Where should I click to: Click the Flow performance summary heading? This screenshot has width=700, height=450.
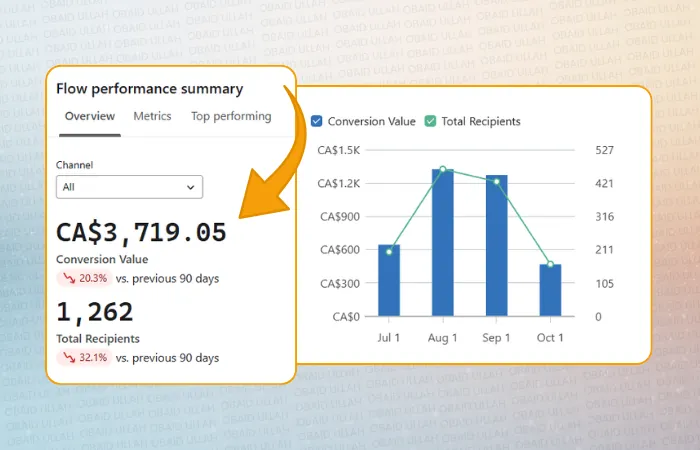(150, 89)
